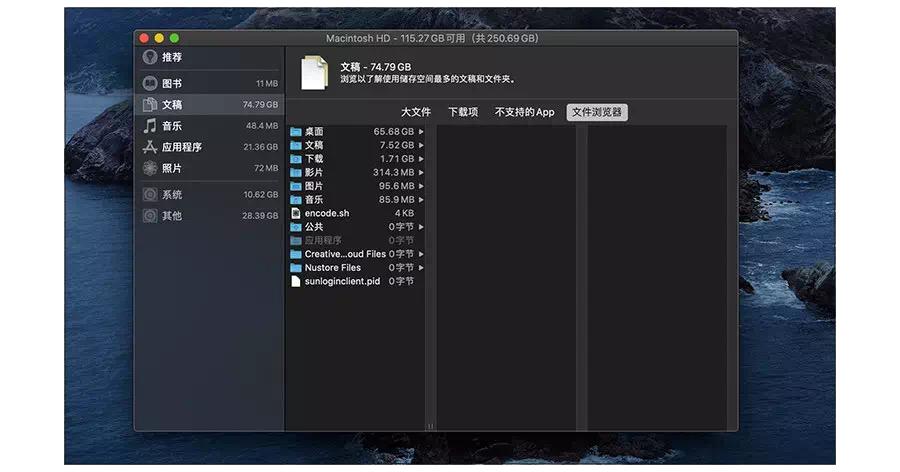Click the 其他 gear icon
This screenshot has width=900, height=472.
click(x=150, y=216)
